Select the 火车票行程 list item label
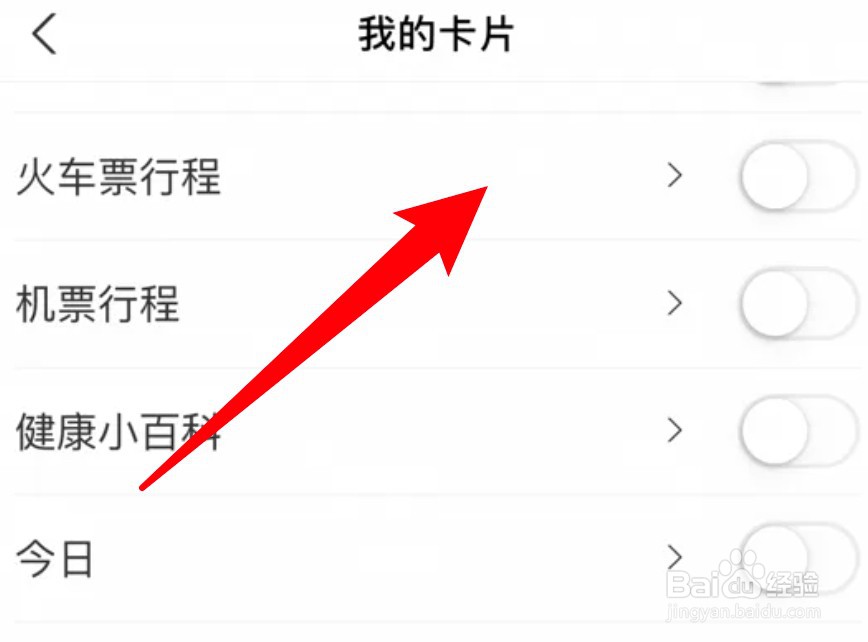868x642 pixels. tap(118, 177)
